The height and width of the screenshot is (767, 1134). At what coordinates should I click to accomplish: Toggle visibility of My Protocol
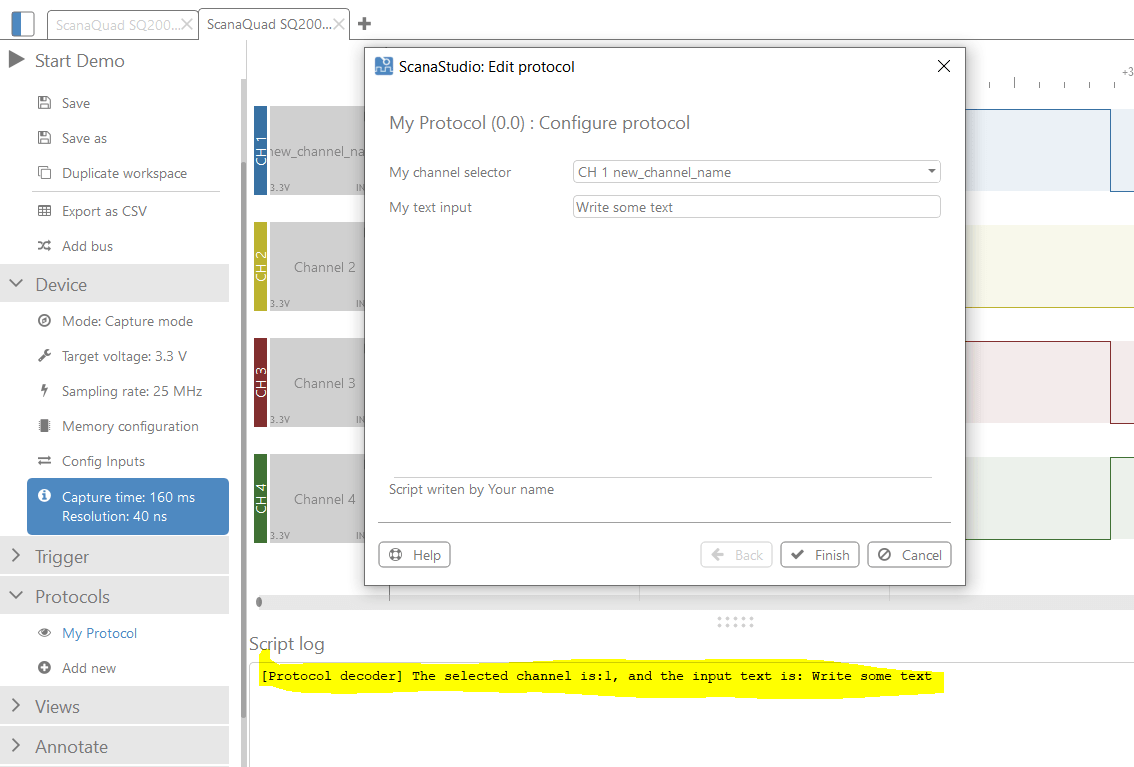45,632
